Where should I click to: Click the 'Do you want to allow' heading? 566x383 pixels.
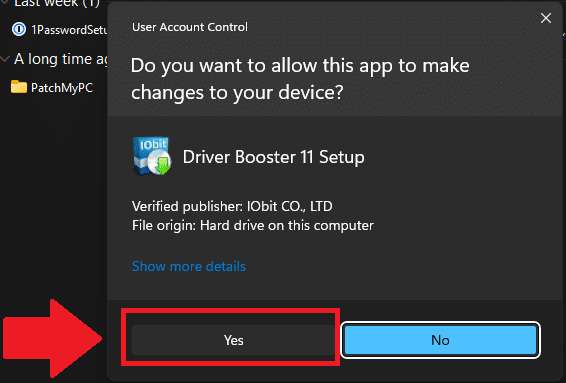coord(300,79)
